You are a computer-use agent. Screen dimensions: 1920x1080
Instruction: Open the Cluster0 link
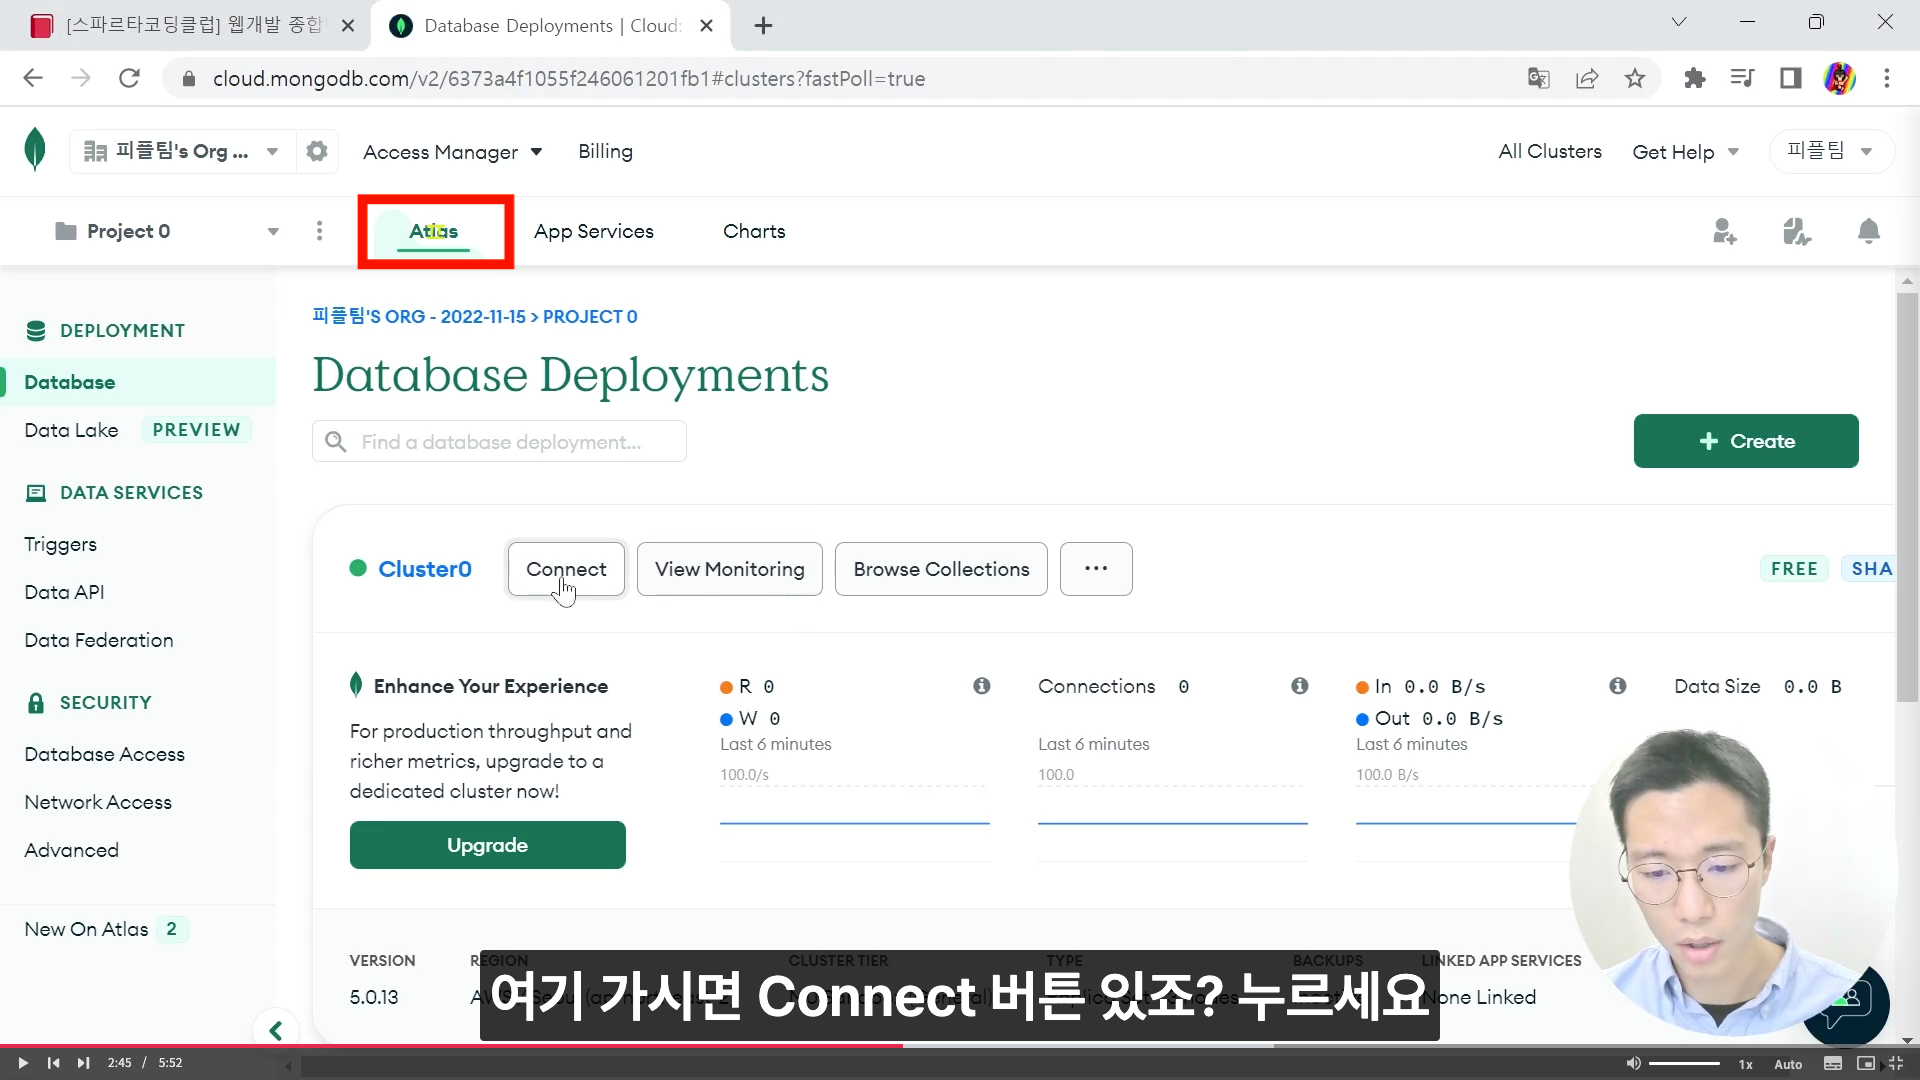pyautogui.click(x=425, y=569)
